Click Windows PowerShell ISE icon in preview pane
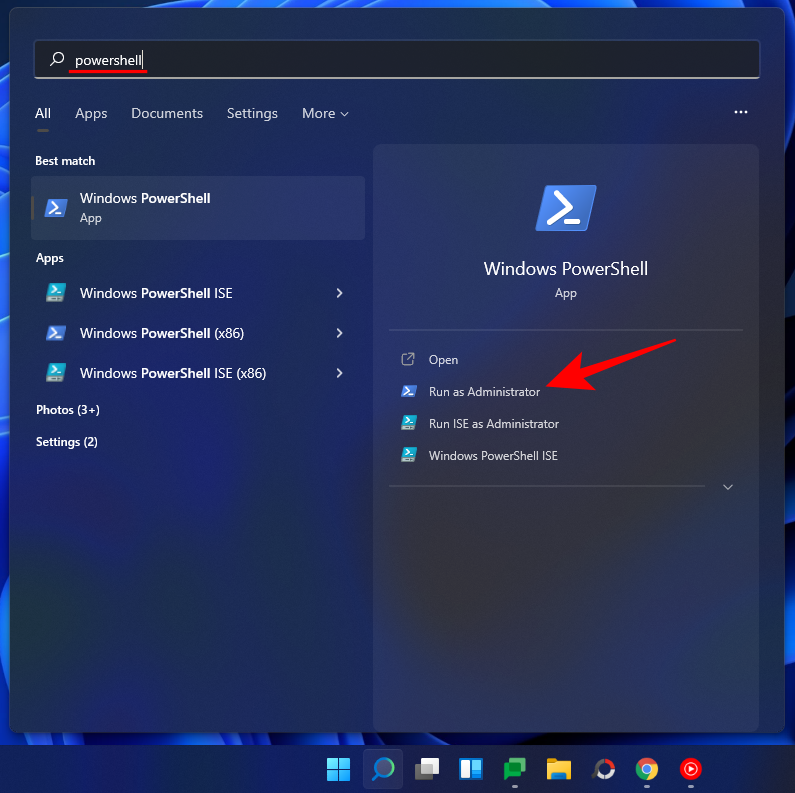The height and width of the screenshot is (793, 795). [409, 455]
